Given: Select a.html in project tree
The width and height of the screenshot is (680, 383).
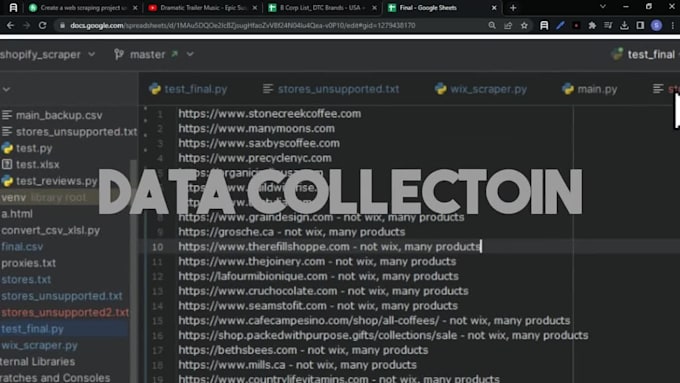Looking at the screenshot, I should click(16, 214).
